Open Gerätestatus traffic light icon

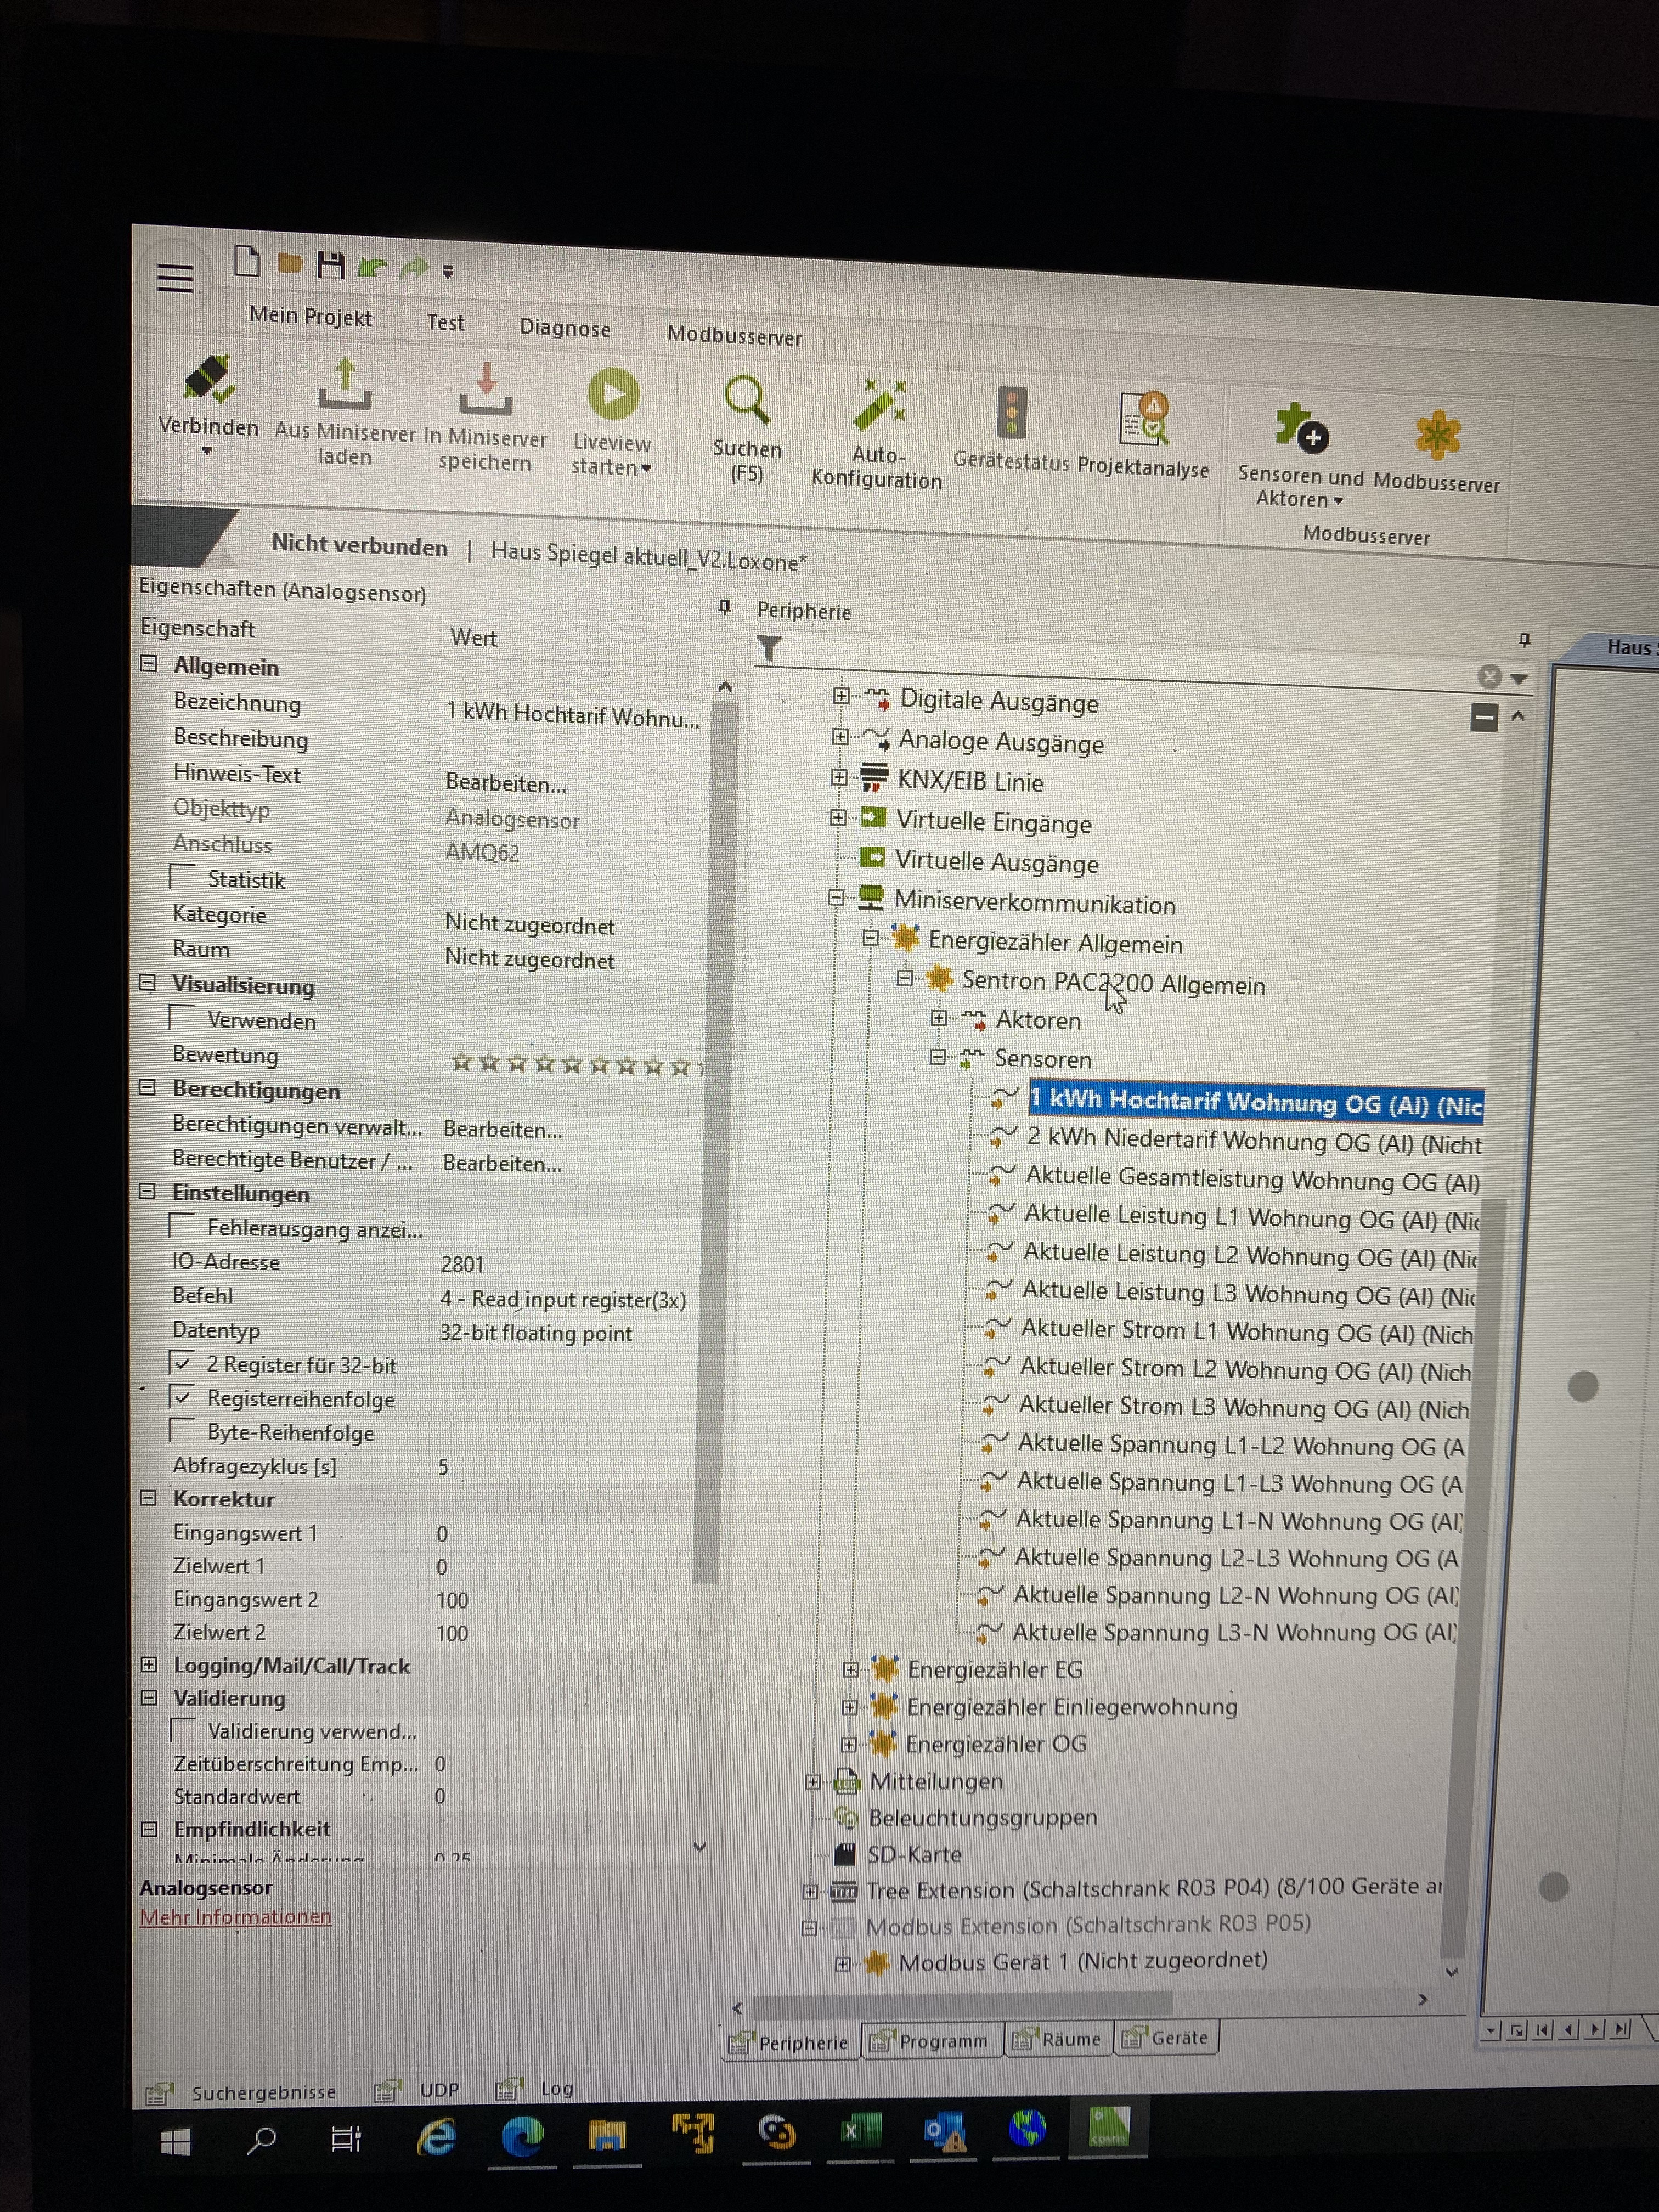pyautogui.click(x=1011, y=412)
